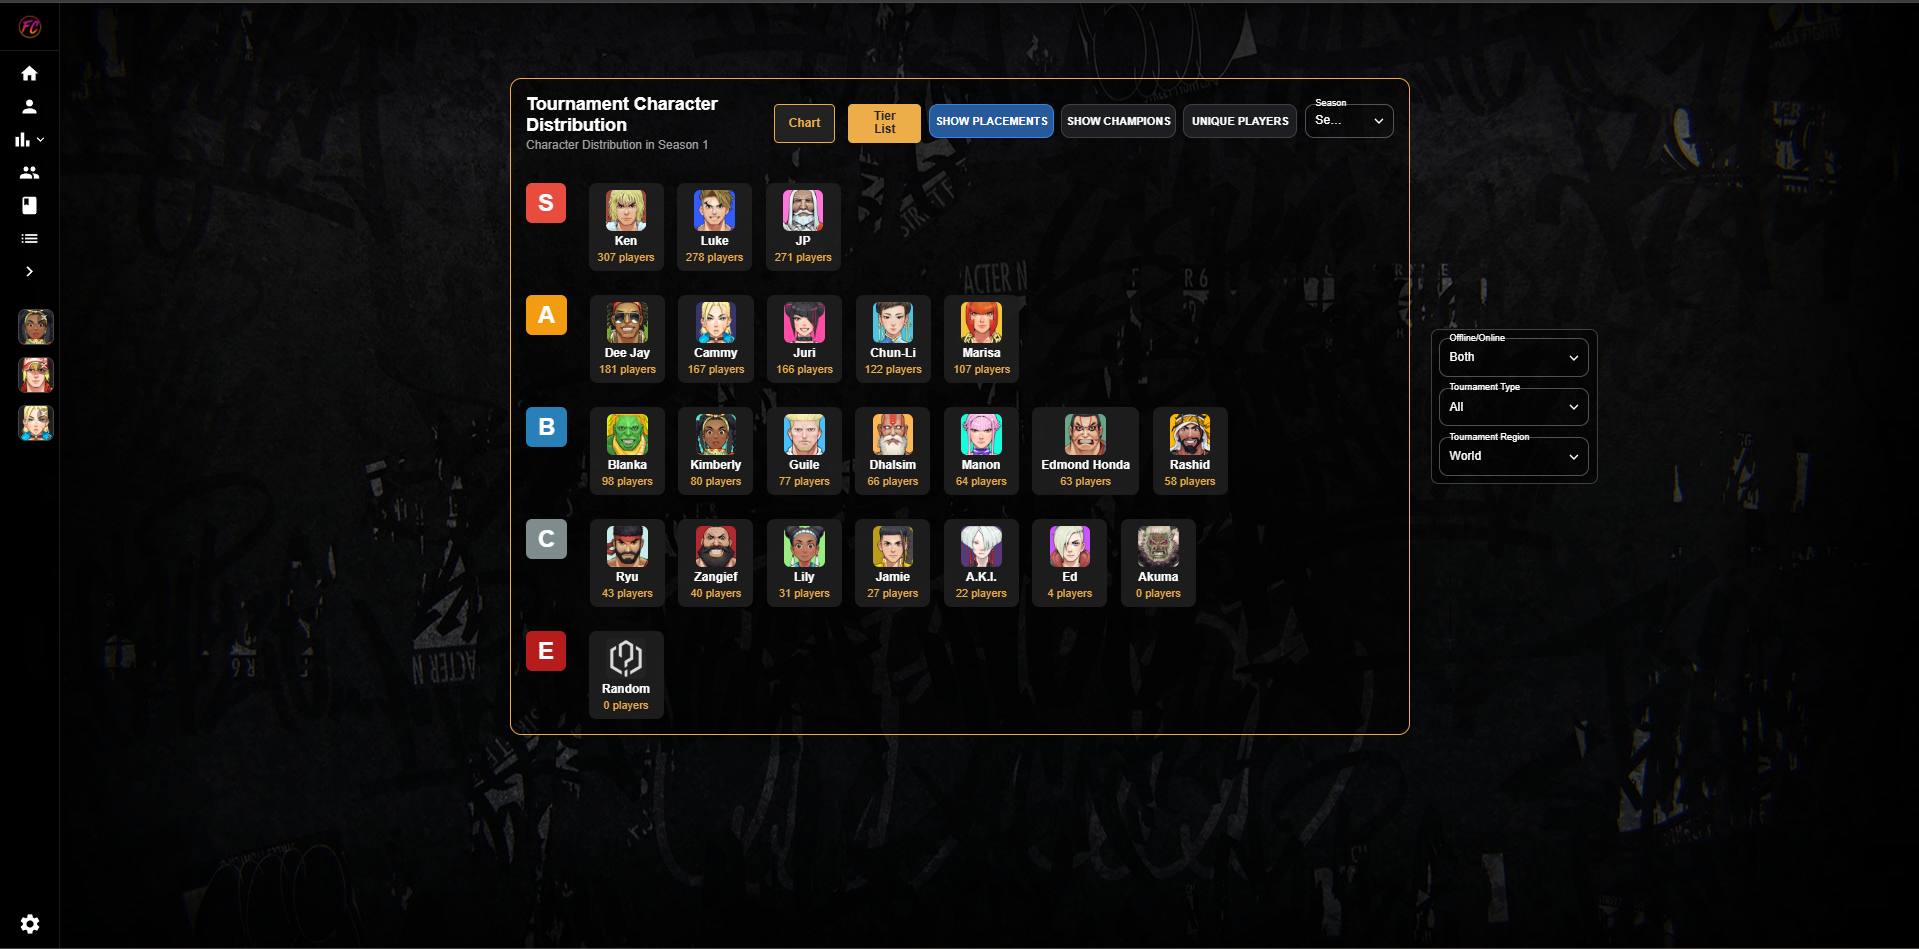
Task: Select the Jamie character card
Action: [893, 563]
